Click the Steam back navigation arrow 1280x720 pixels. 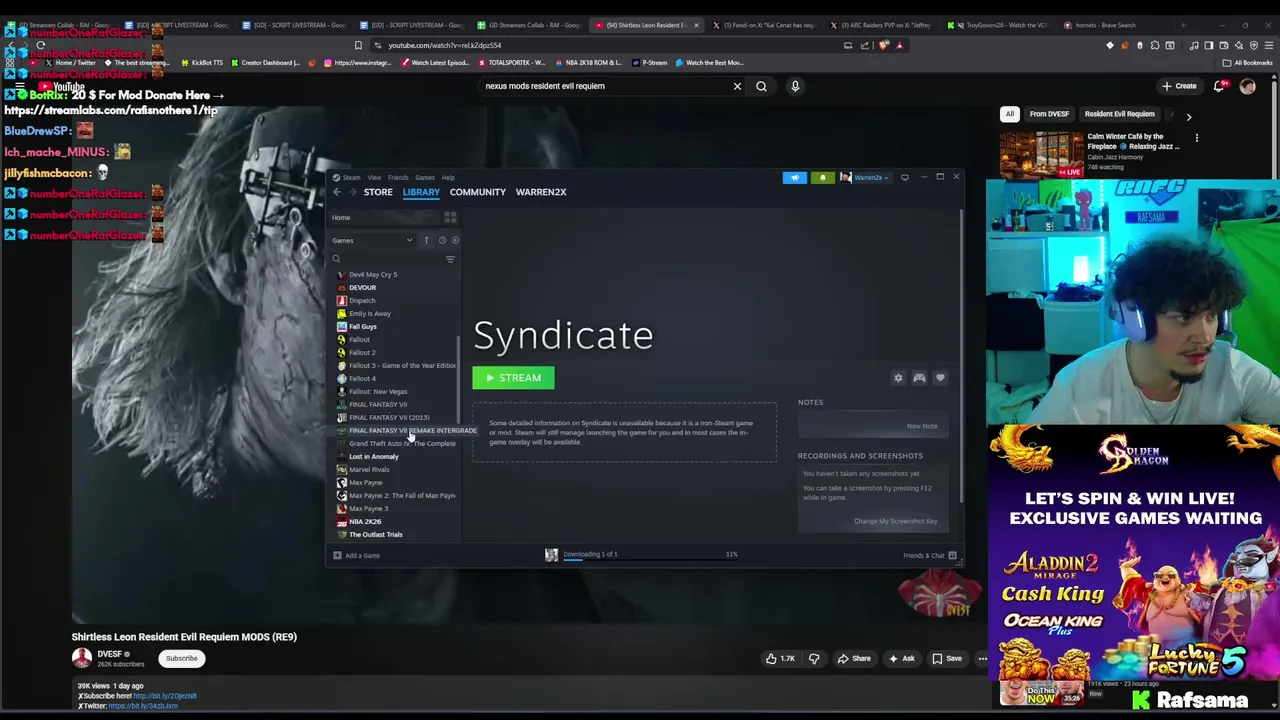(x=337, y=192)
